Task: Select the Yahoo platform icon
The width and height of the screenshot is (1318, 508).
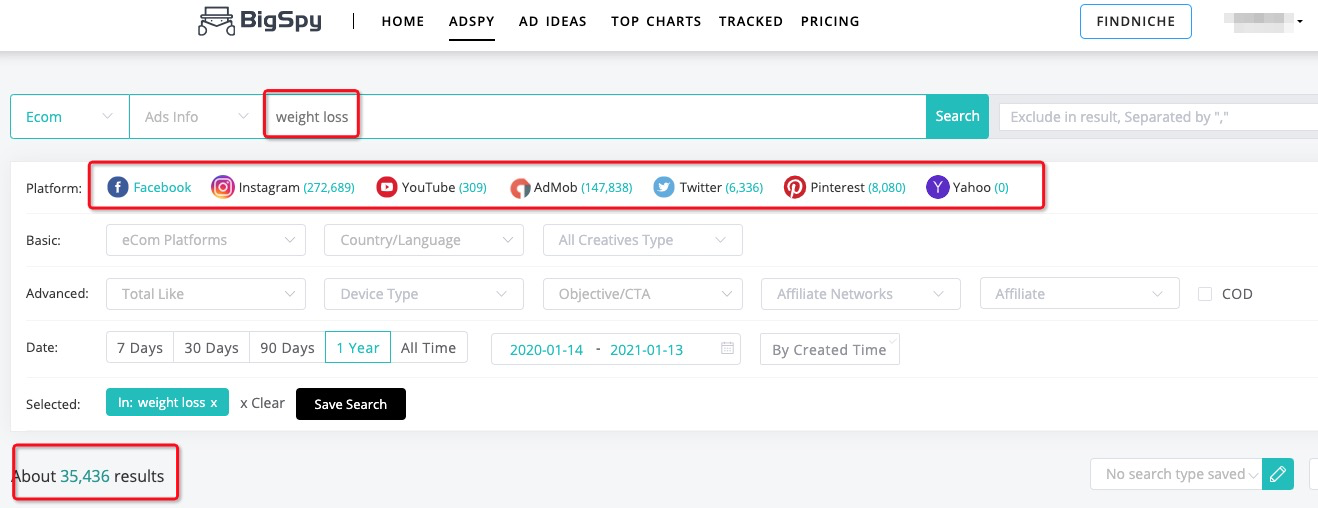Action: tap(937, 187)
